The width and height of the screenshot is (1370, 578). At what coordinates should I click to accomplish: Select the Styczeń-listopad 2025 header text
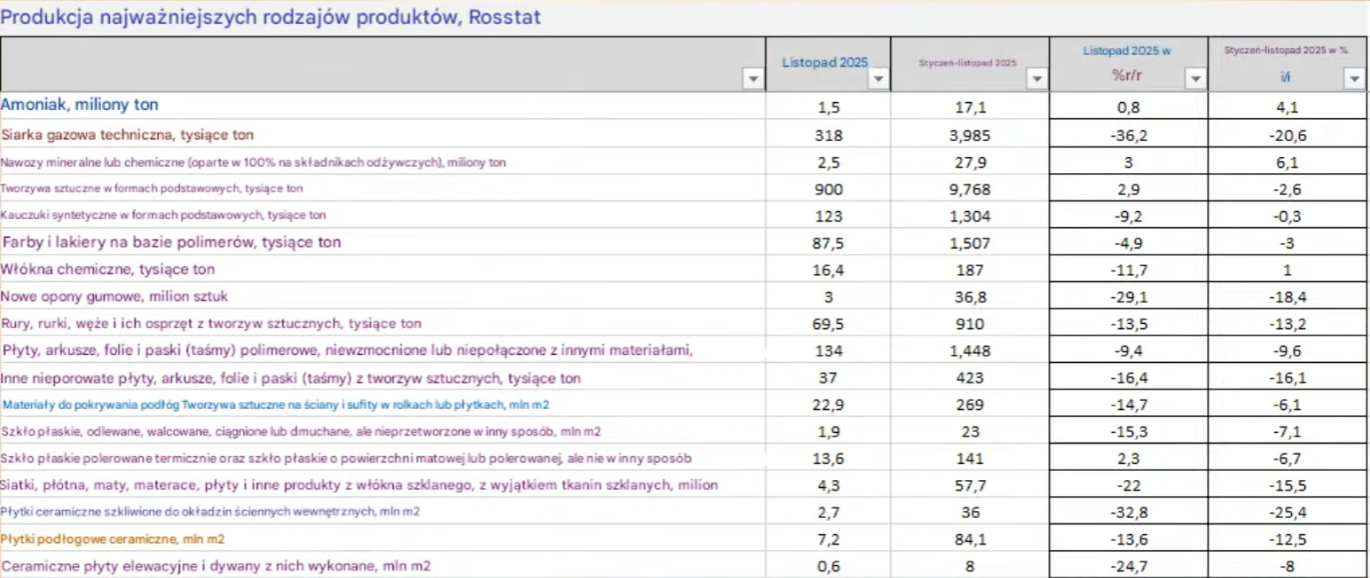pos(967,62)
